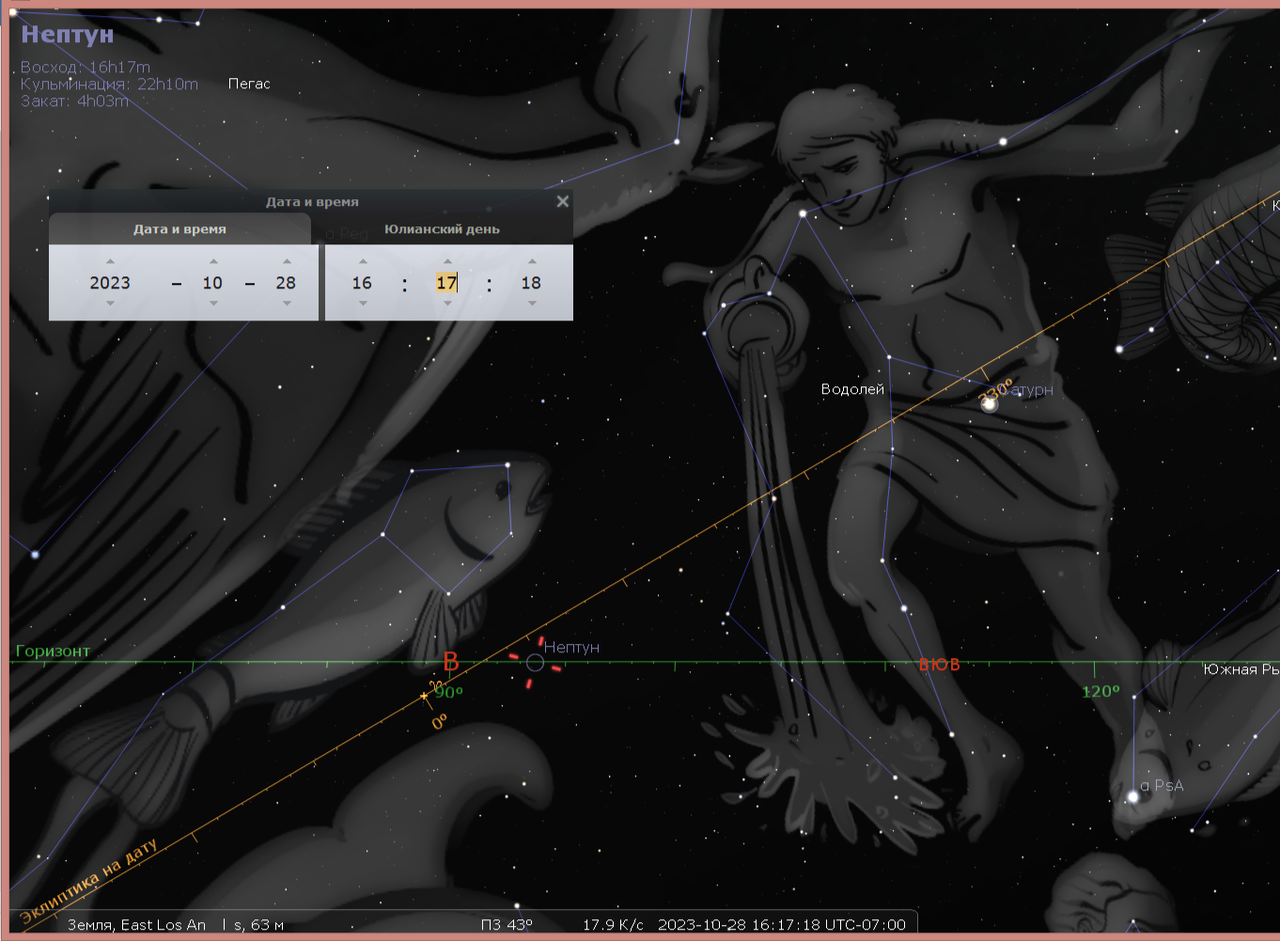Click the Закат: 4h03m info line
This screenshot has width=1280, height=941.
[x=74, y=101]
